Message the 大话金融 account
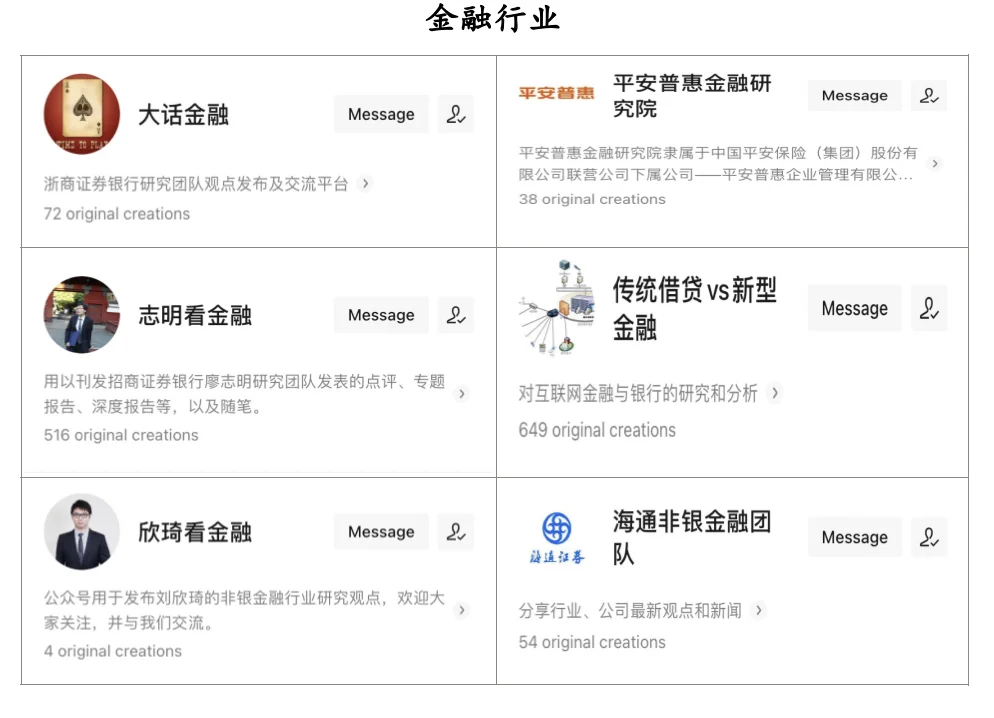This screenshot has height=718, width=994. [x=381, y=114]
